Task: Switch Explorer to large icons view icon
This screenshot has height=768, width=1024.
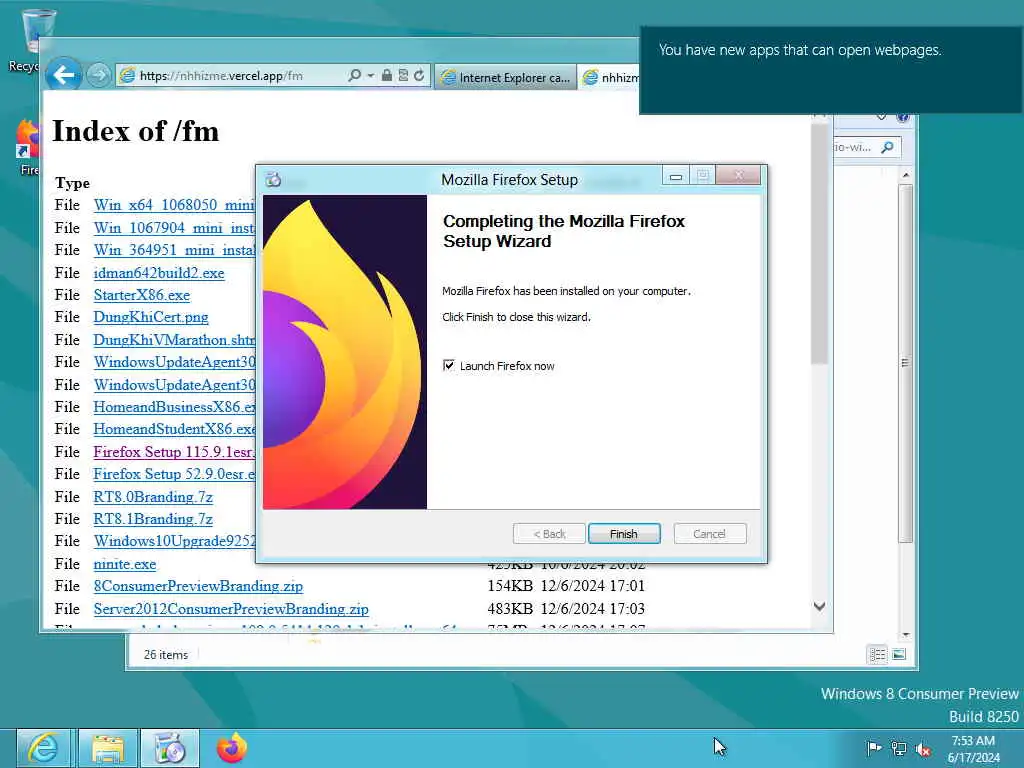Action: tap(899, 654)
